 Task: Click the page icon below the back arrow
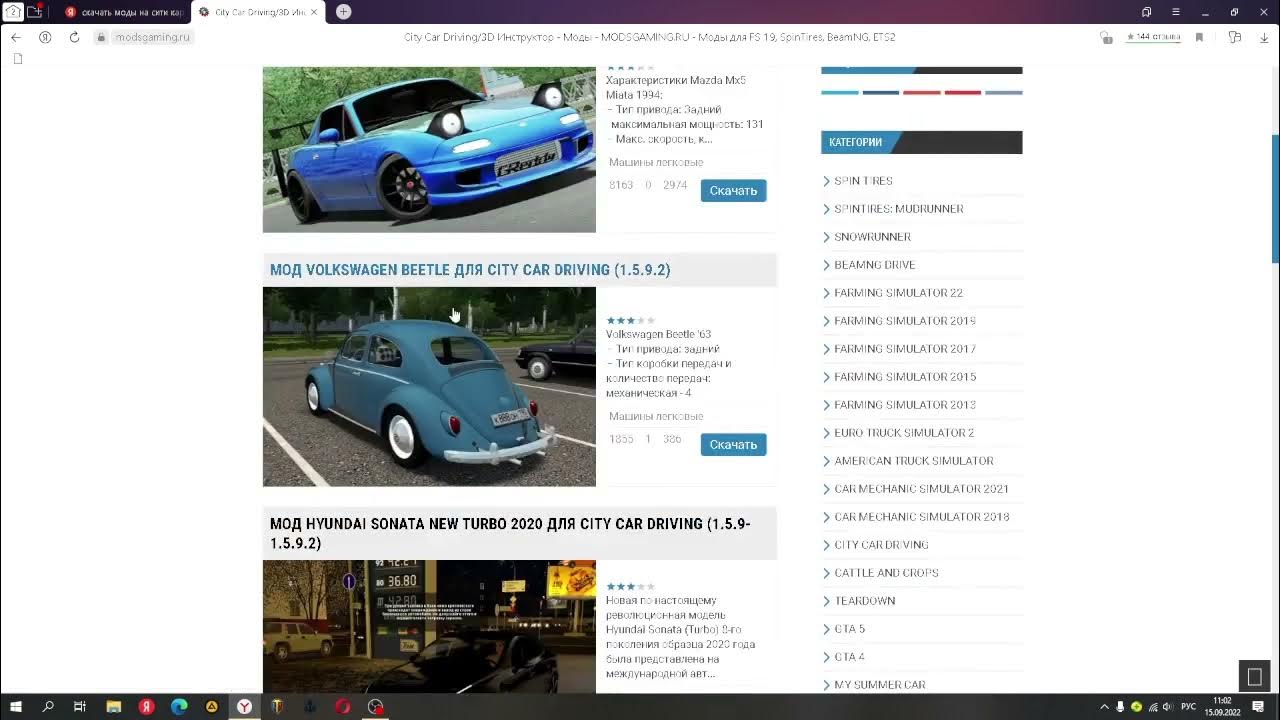(18, 59)
